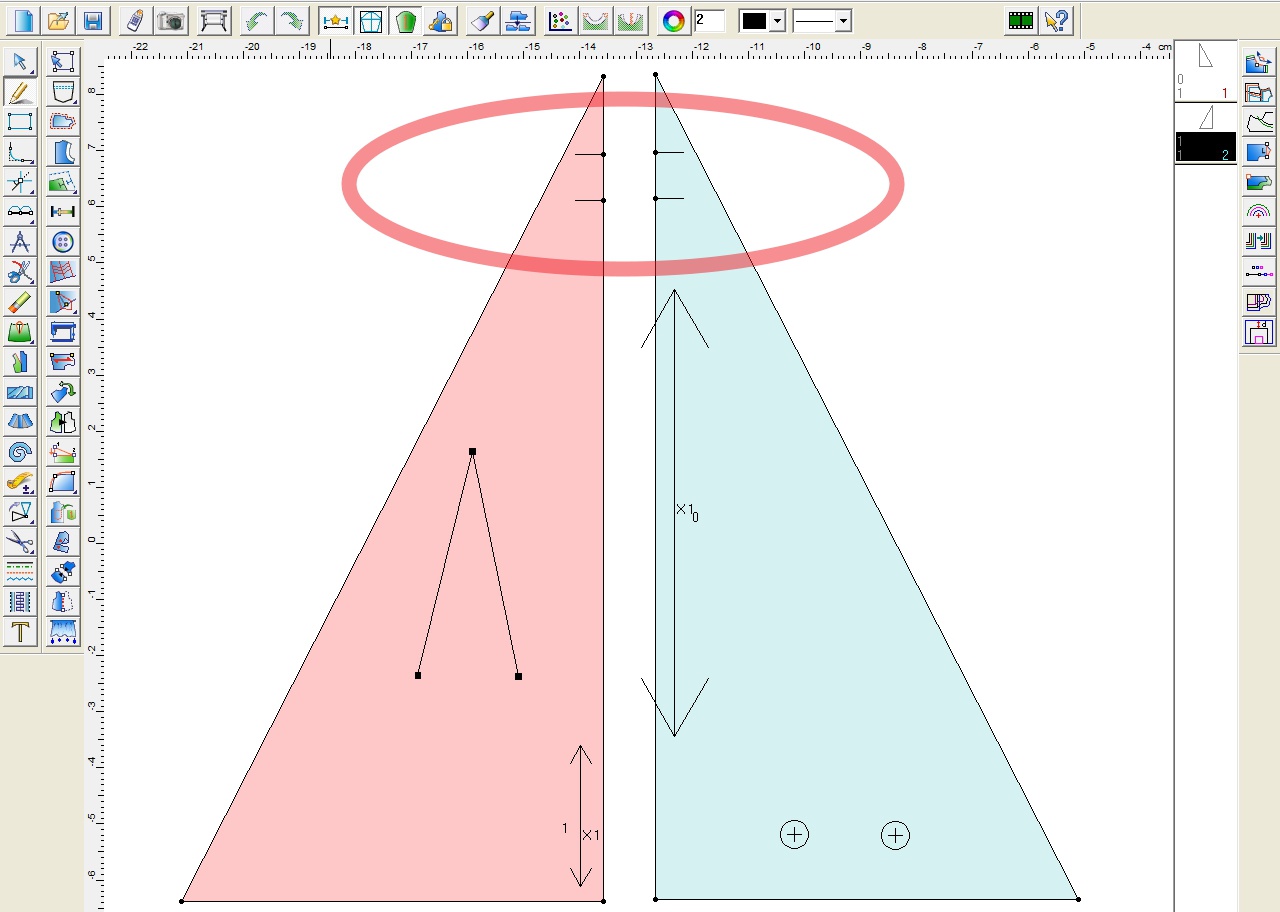Image resolution: width=1280 pixels, height=912 pixels.
Task: Click the Undo arrow
Action: coord(257,20)
